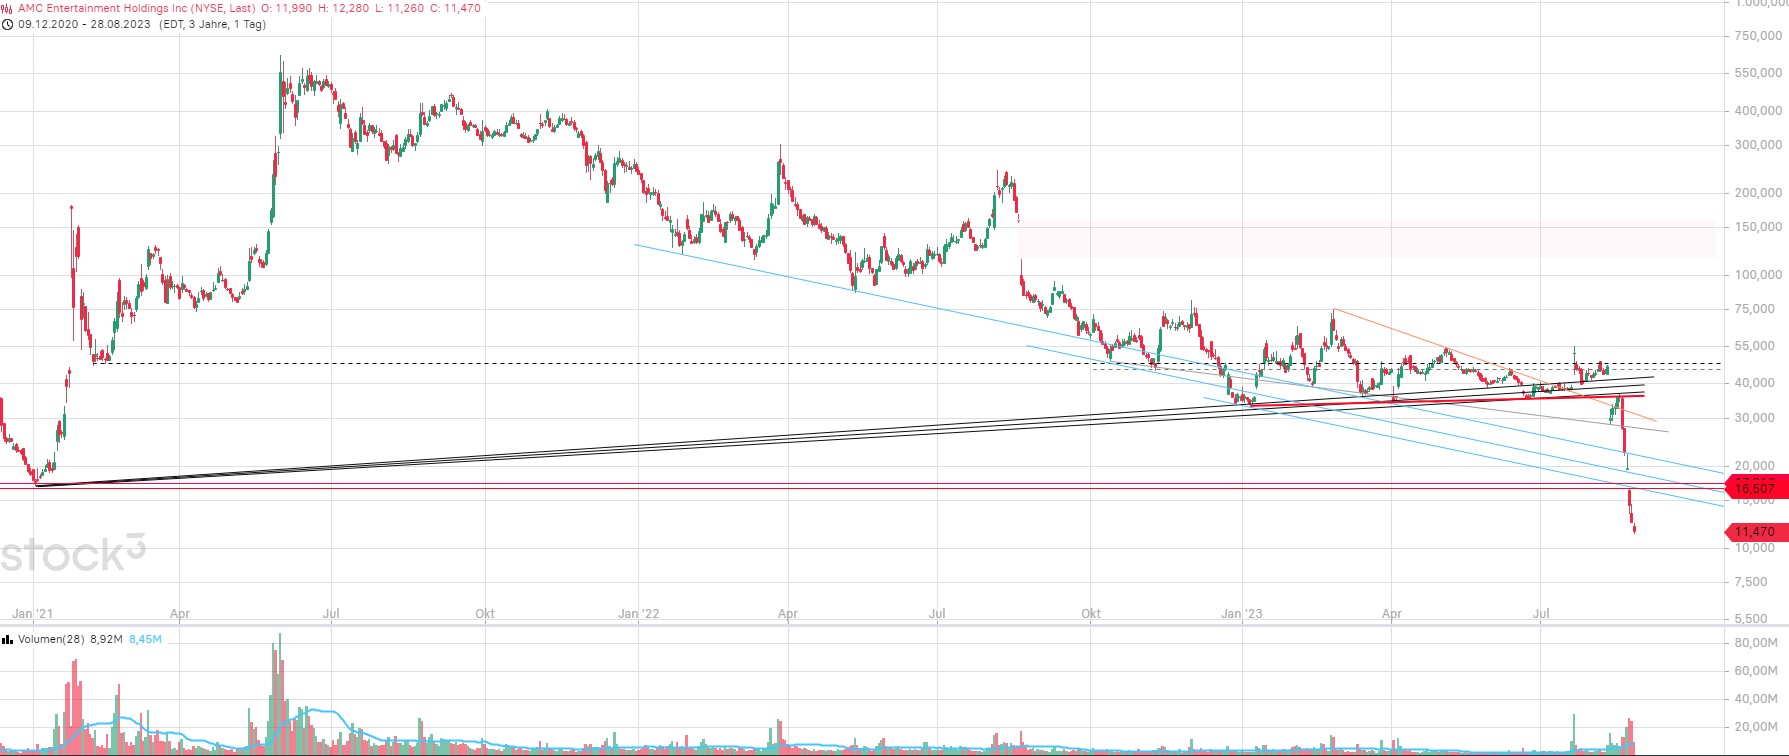
Task: Click the Jan '21 time axis label
Action: [32, 614]
